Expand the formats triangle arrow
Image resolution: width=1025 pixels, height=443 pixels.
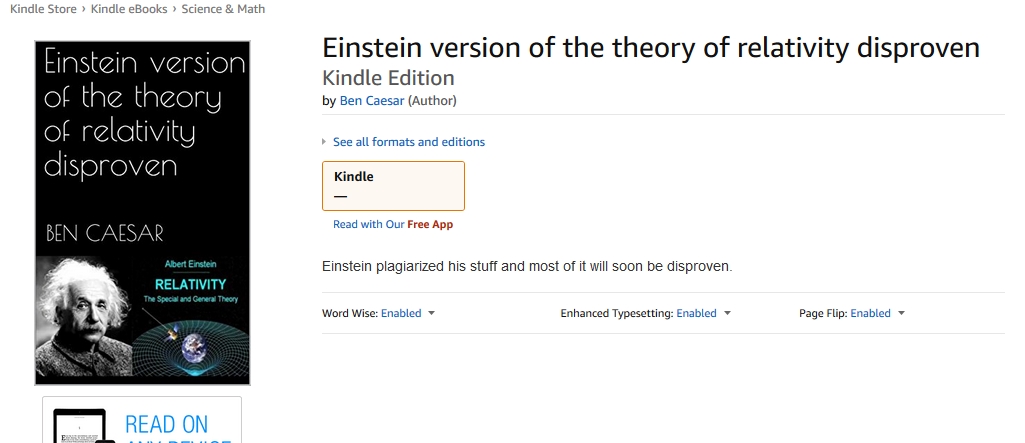pyautogui.click(x=324, y=142)
